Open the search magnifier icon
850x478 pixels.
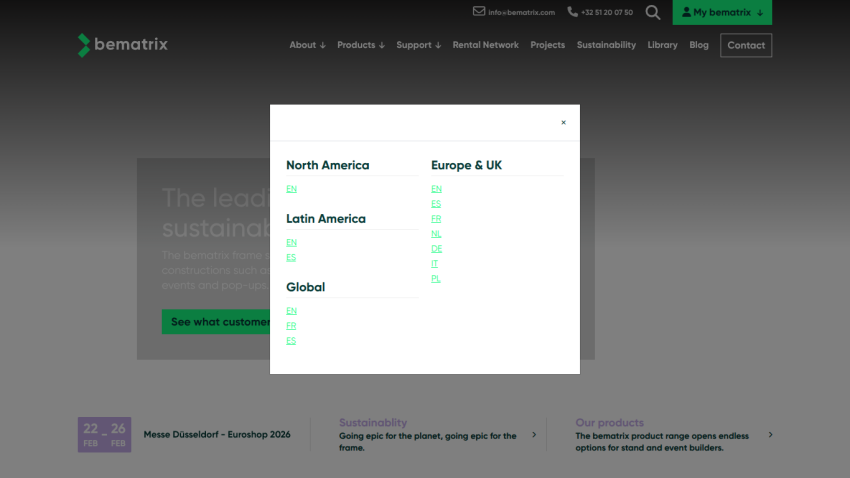[x=653, y=12]
